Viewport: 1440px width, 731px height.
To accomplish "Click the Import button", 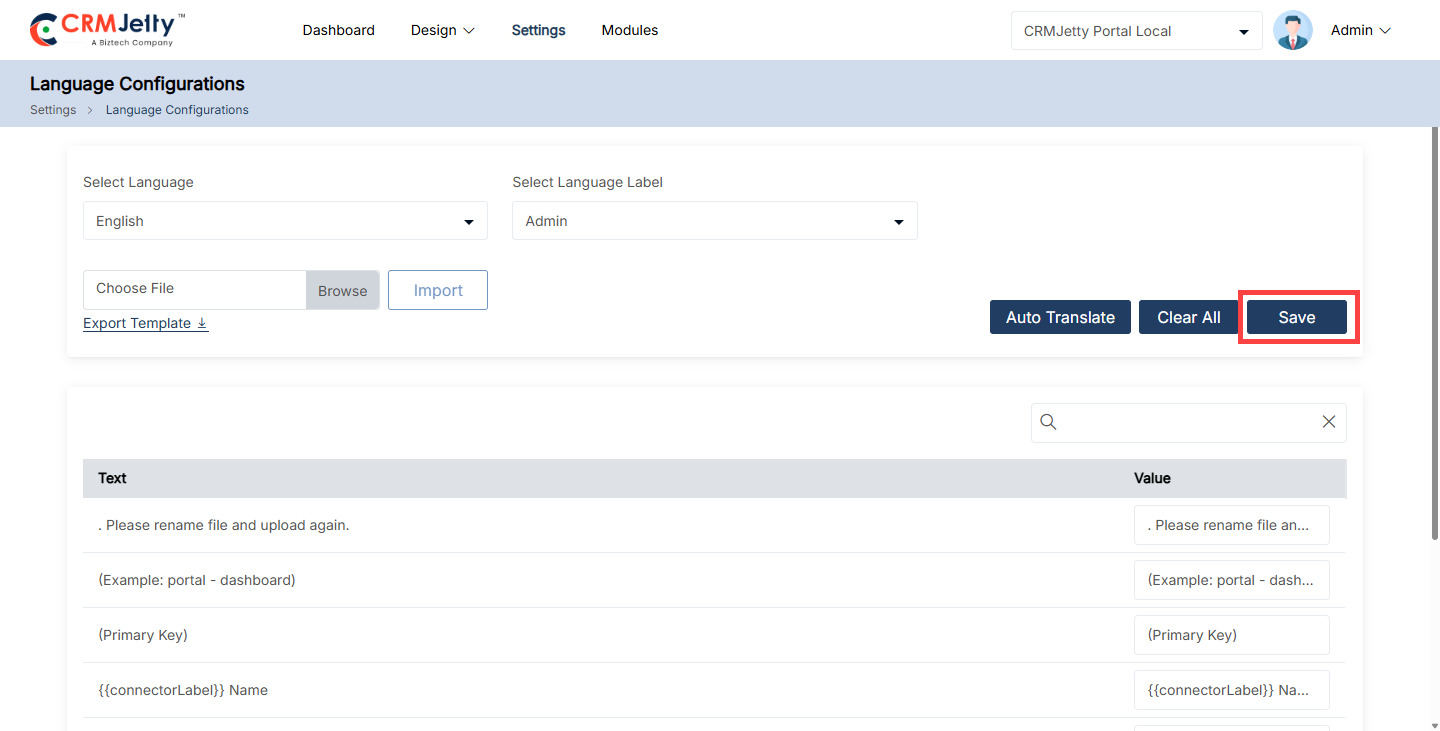I will 438,290.
